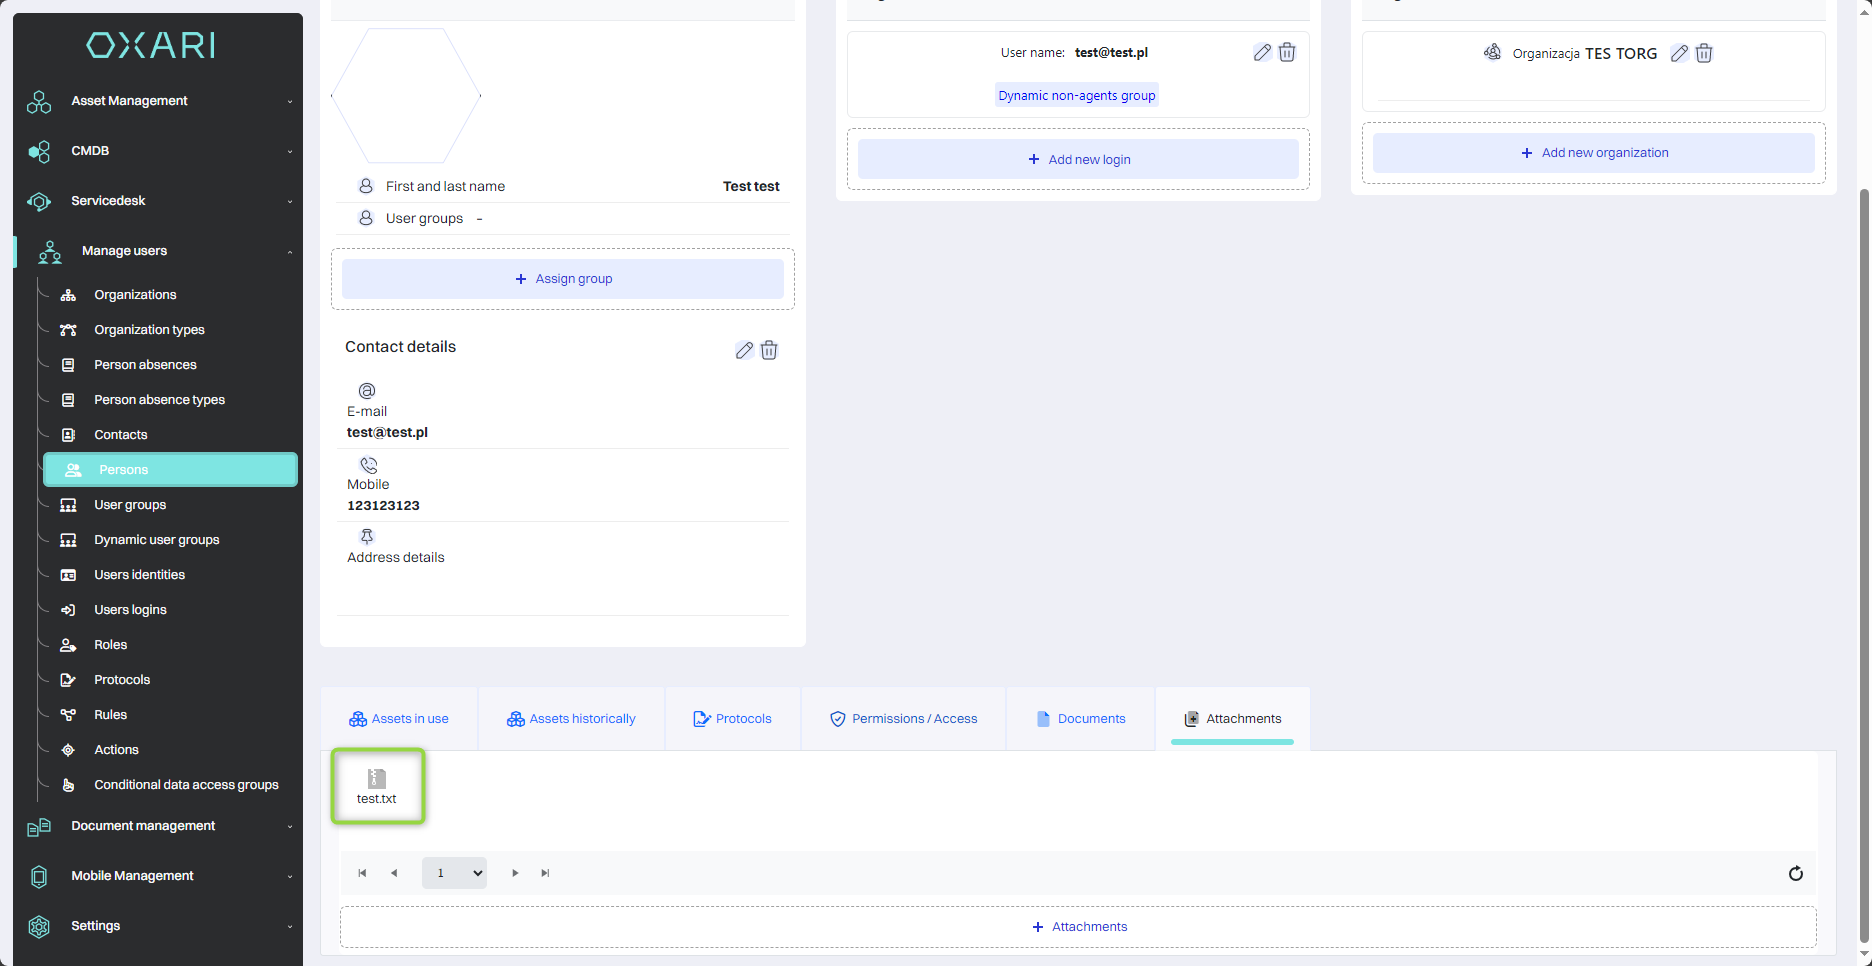Click the trash icon in Contact details

pyautogui.click(x=769, y=350)
